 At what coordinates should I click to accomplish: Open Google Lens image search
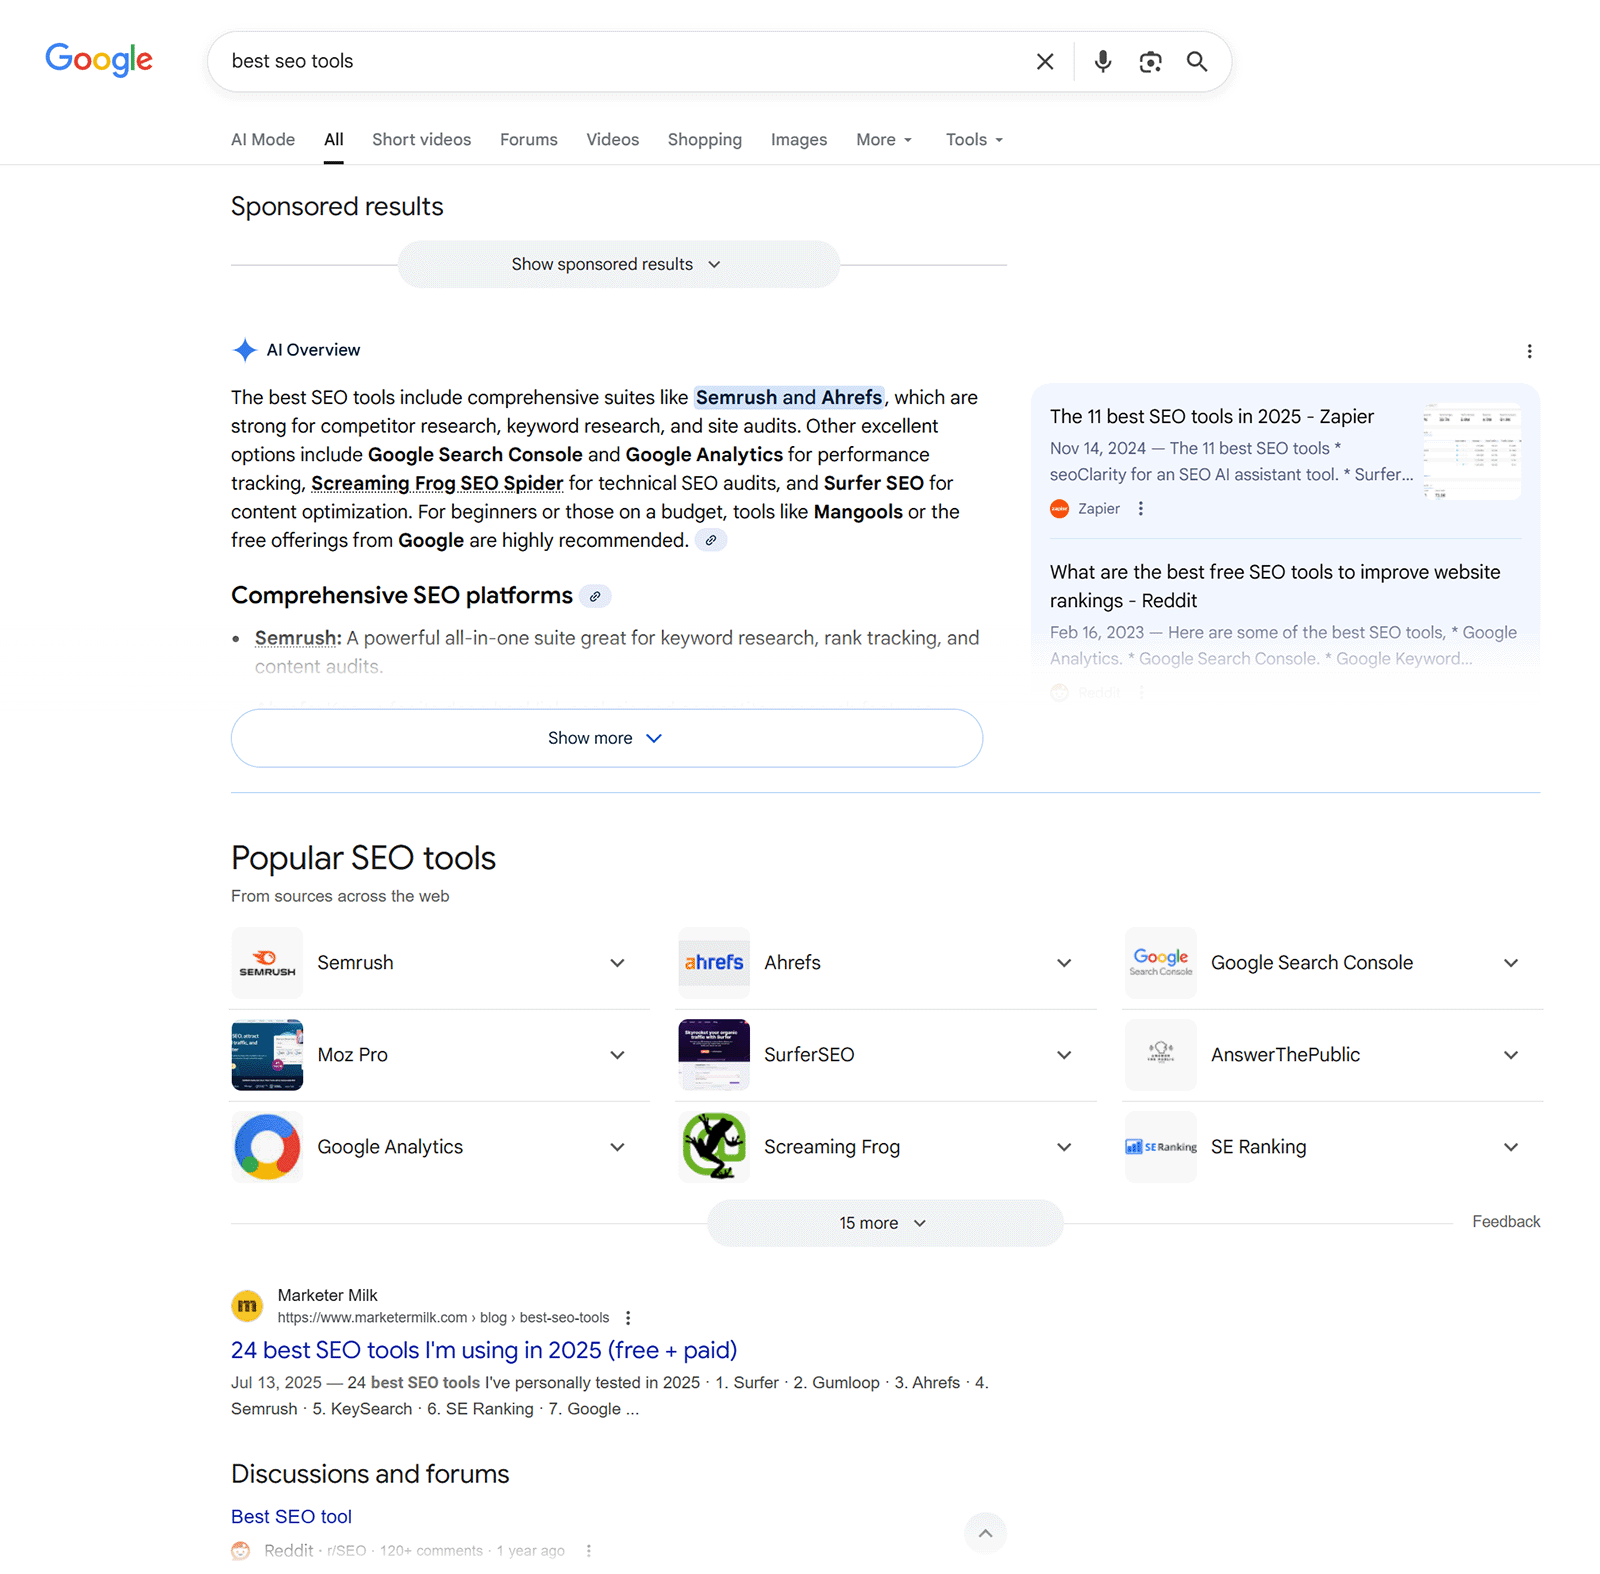point(1150,61)
